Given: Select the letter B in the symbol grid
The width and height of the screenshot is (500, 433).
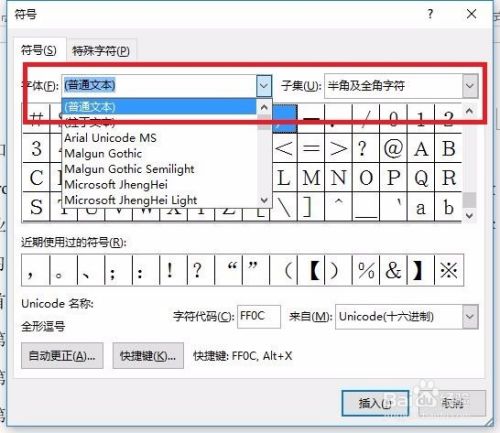Looking at the screenshot, I should tap(448, 148).
